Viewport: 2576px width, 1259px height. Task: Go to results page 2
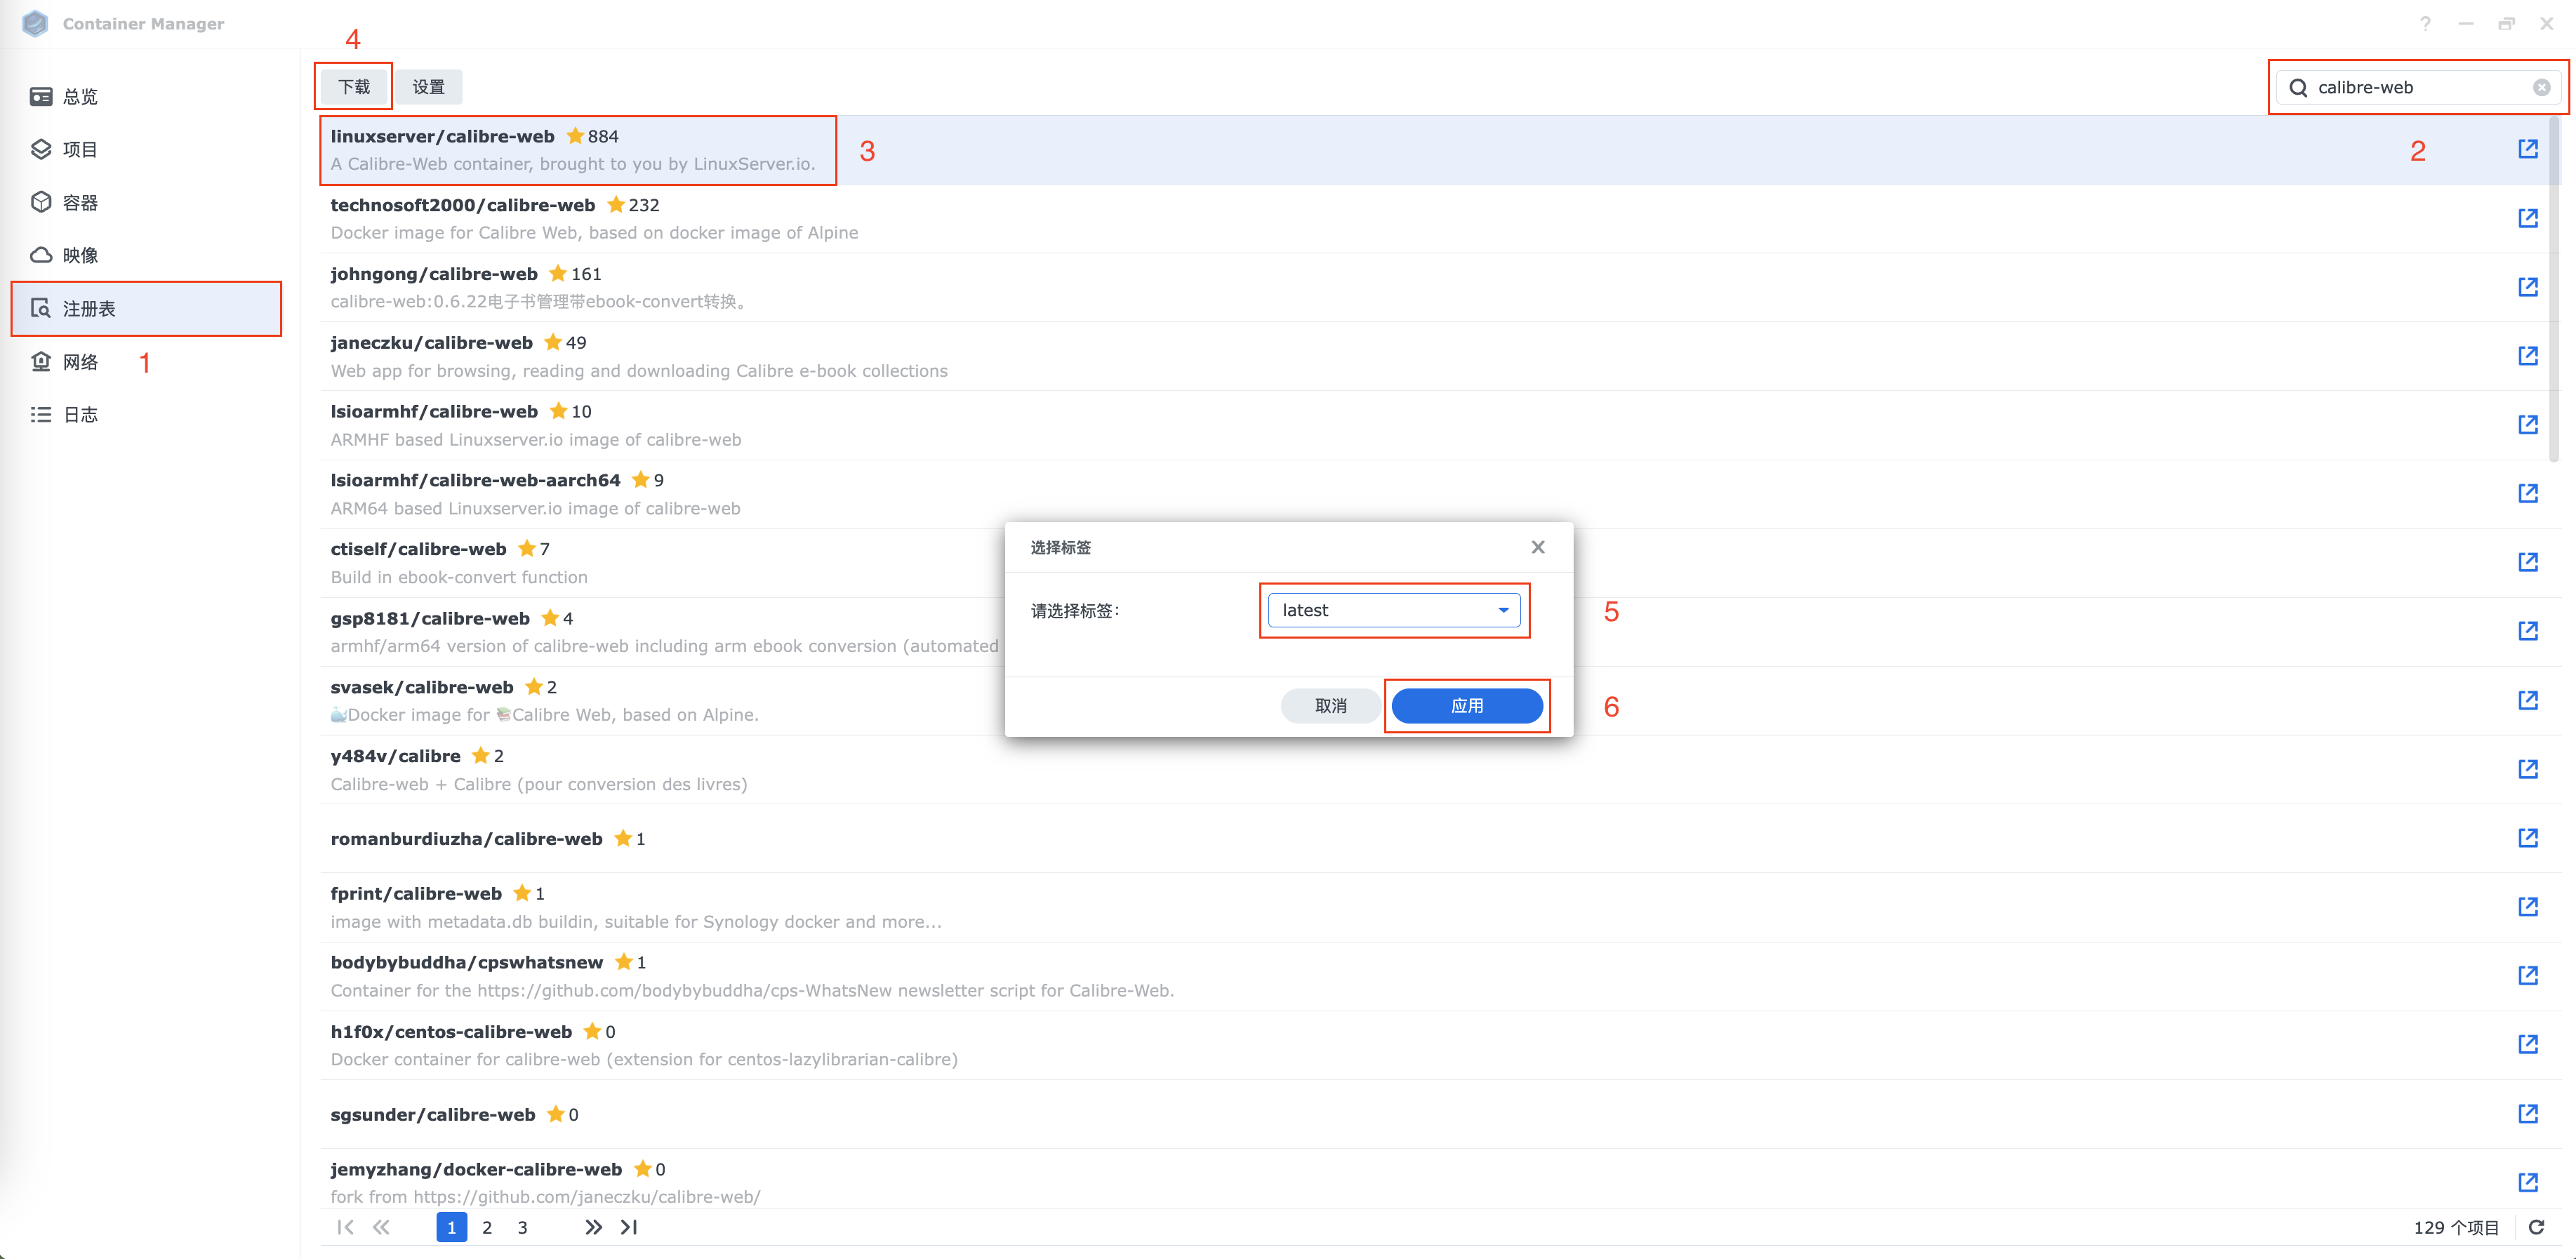(x=487, y=1227)
